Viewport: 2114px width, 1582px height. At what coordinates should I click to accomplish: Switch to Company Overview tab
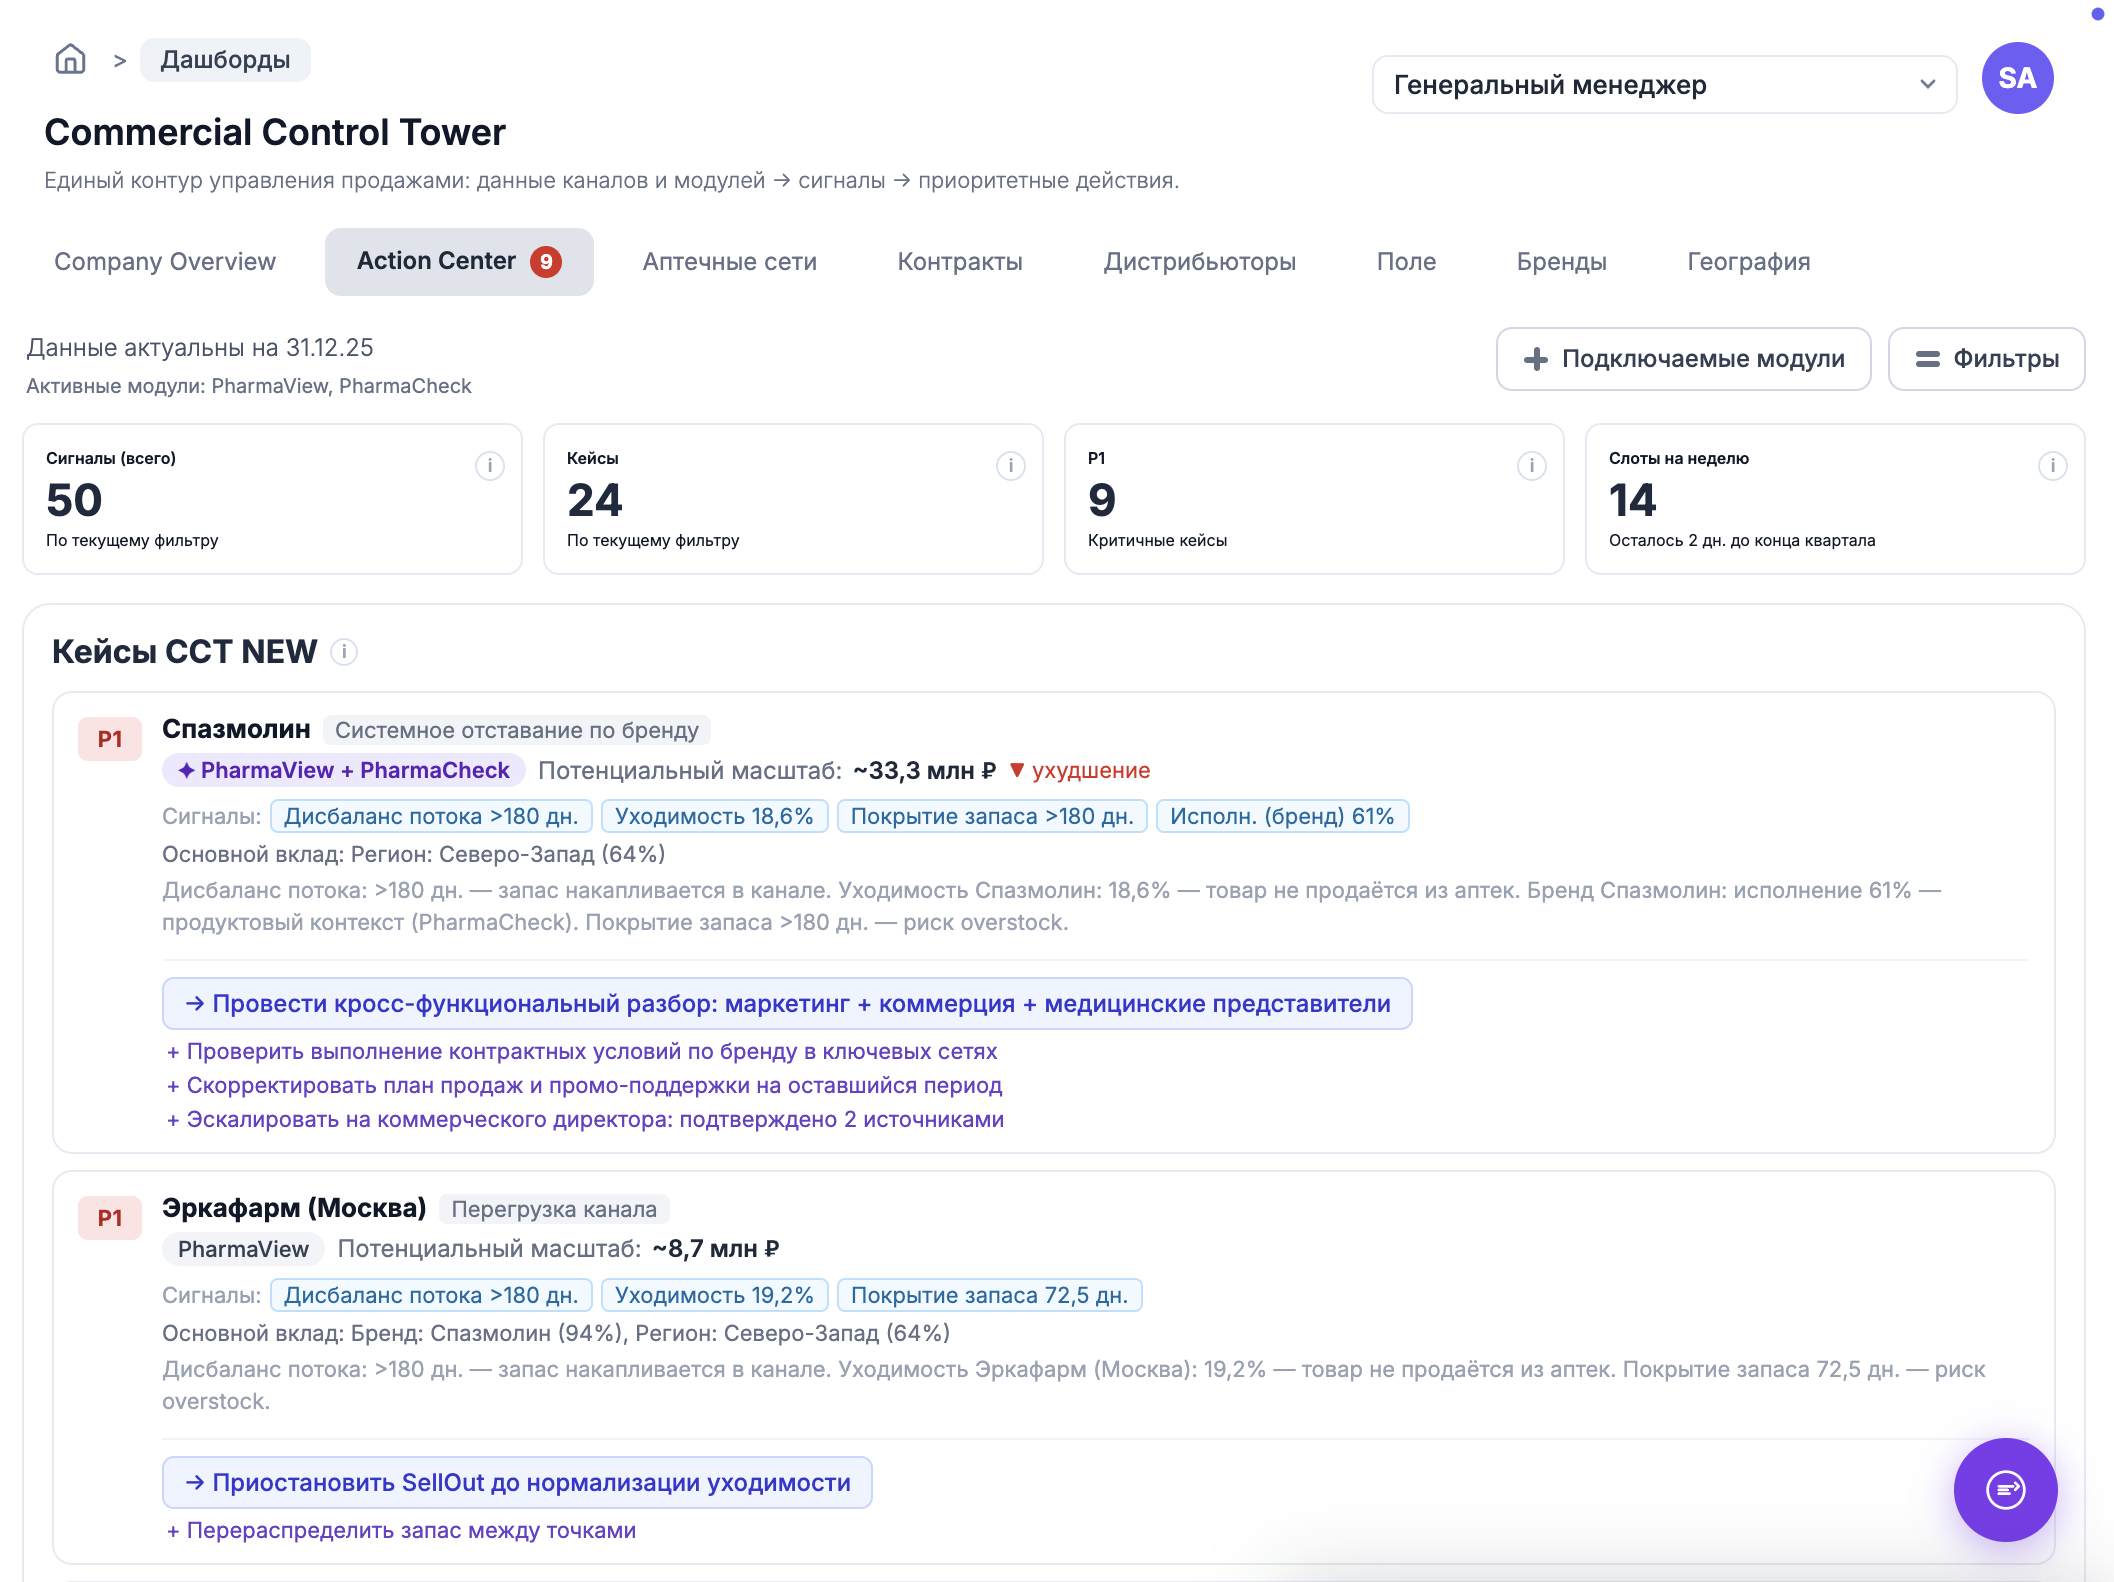tap(165, 262)
